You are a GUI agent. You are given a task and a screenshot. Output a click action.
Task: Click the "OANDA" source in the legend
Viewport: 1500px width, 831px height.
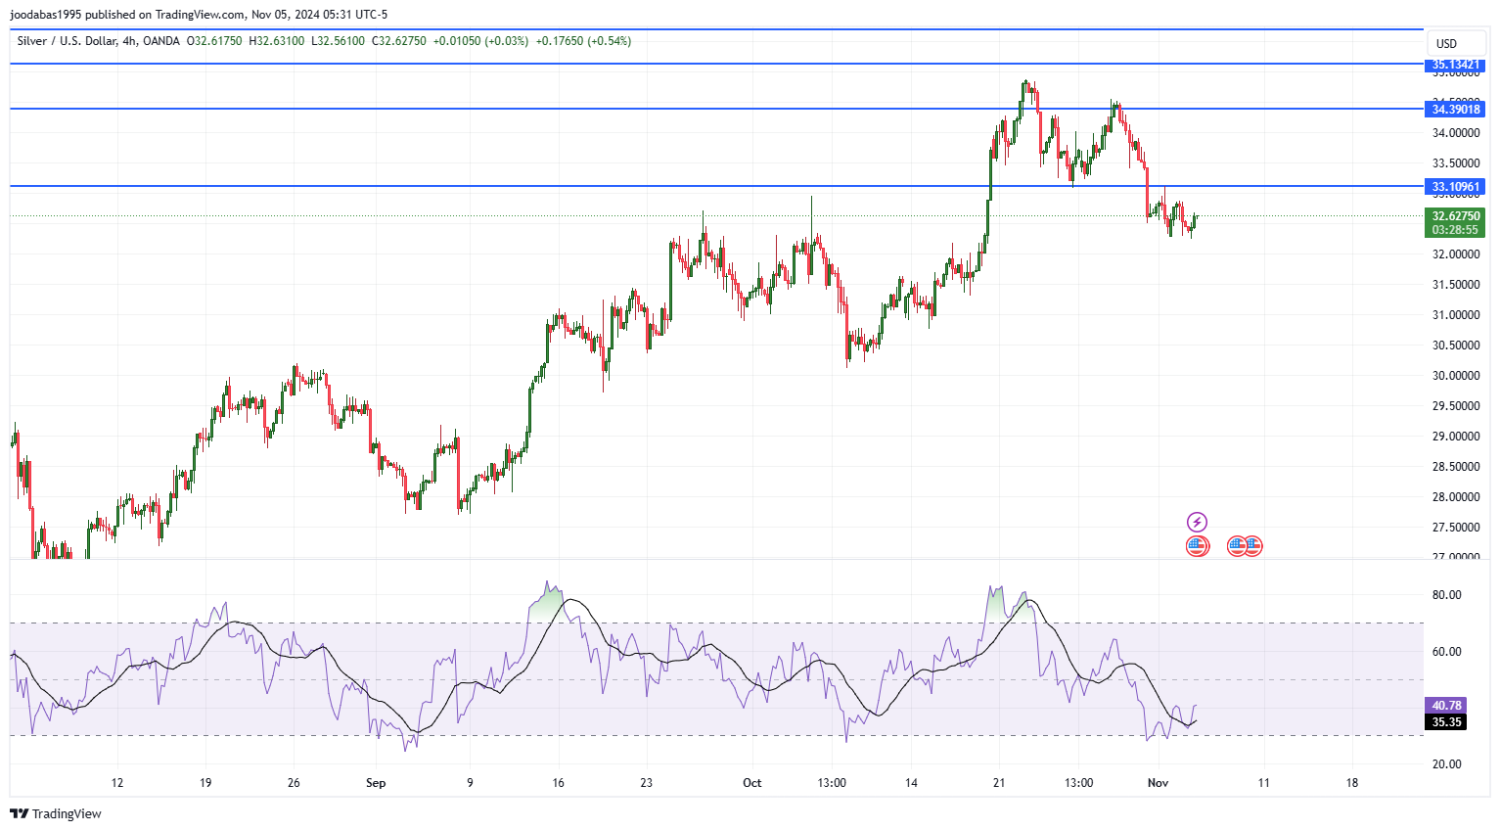click(x=162, y=41)
